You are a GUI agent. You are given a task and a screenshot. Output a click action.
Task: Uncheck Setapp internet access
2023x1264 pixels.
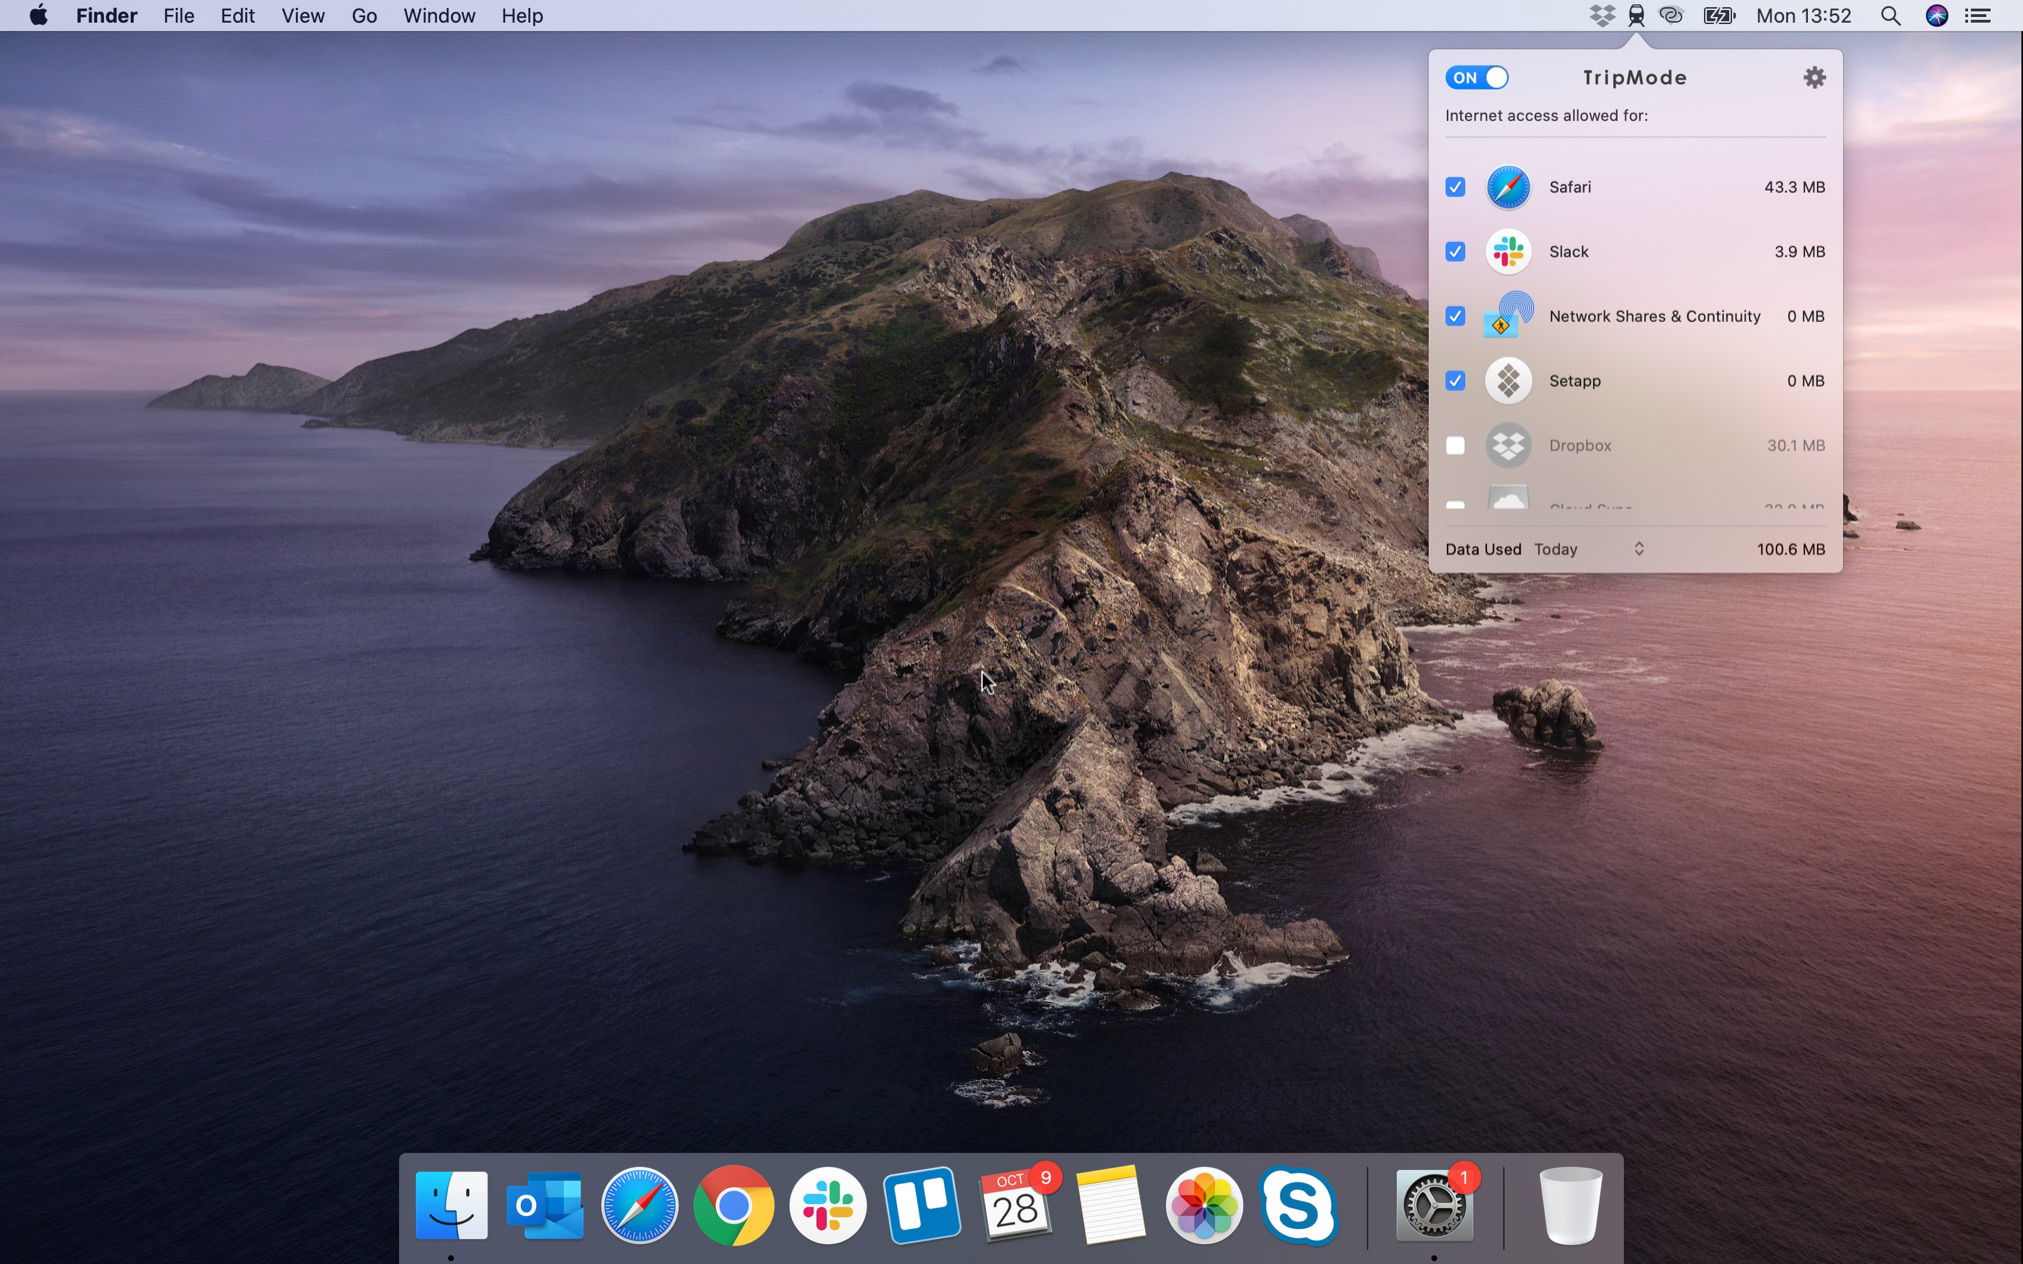tap(1455, 381)
